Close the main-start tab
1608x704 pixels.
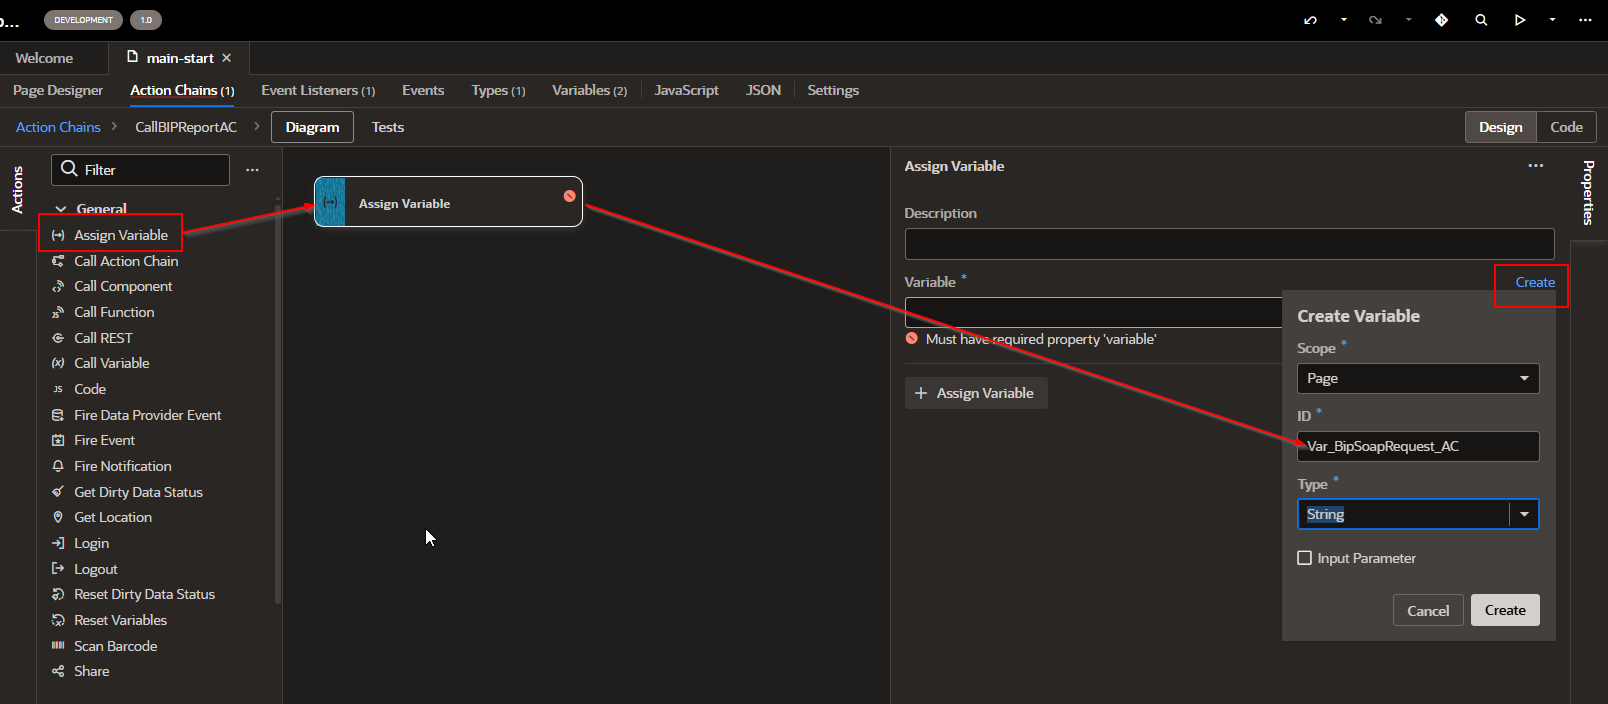[x=227, y=58]
